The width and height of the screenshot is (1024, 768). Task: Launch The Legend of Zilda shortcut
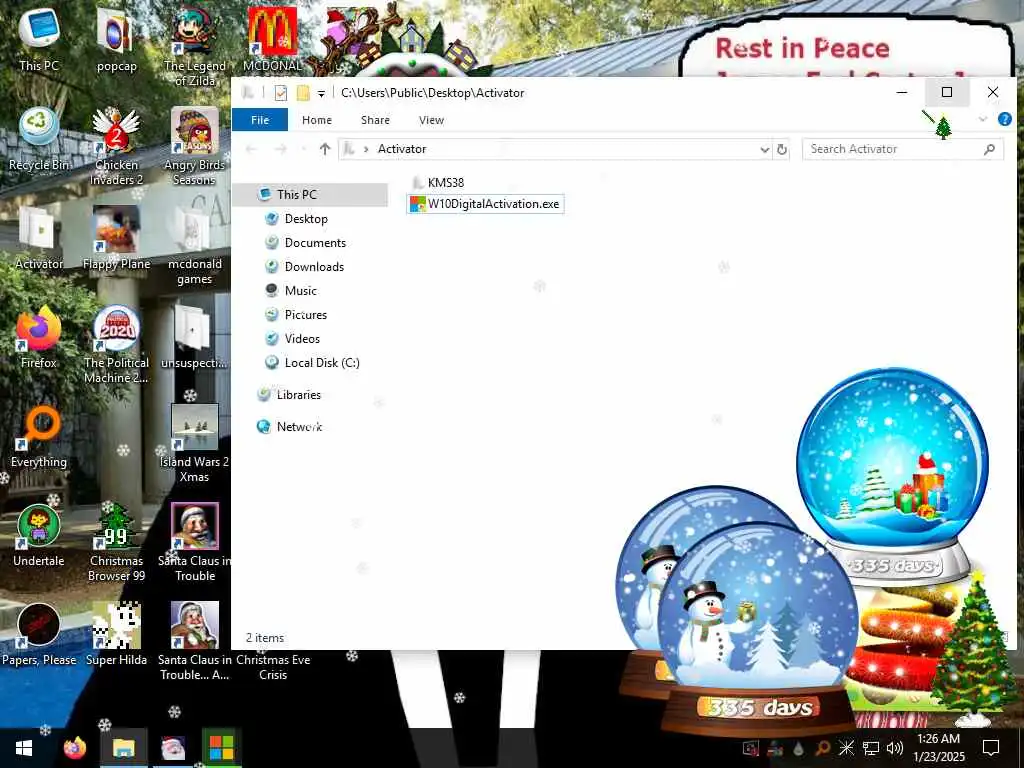coord(195,46)
